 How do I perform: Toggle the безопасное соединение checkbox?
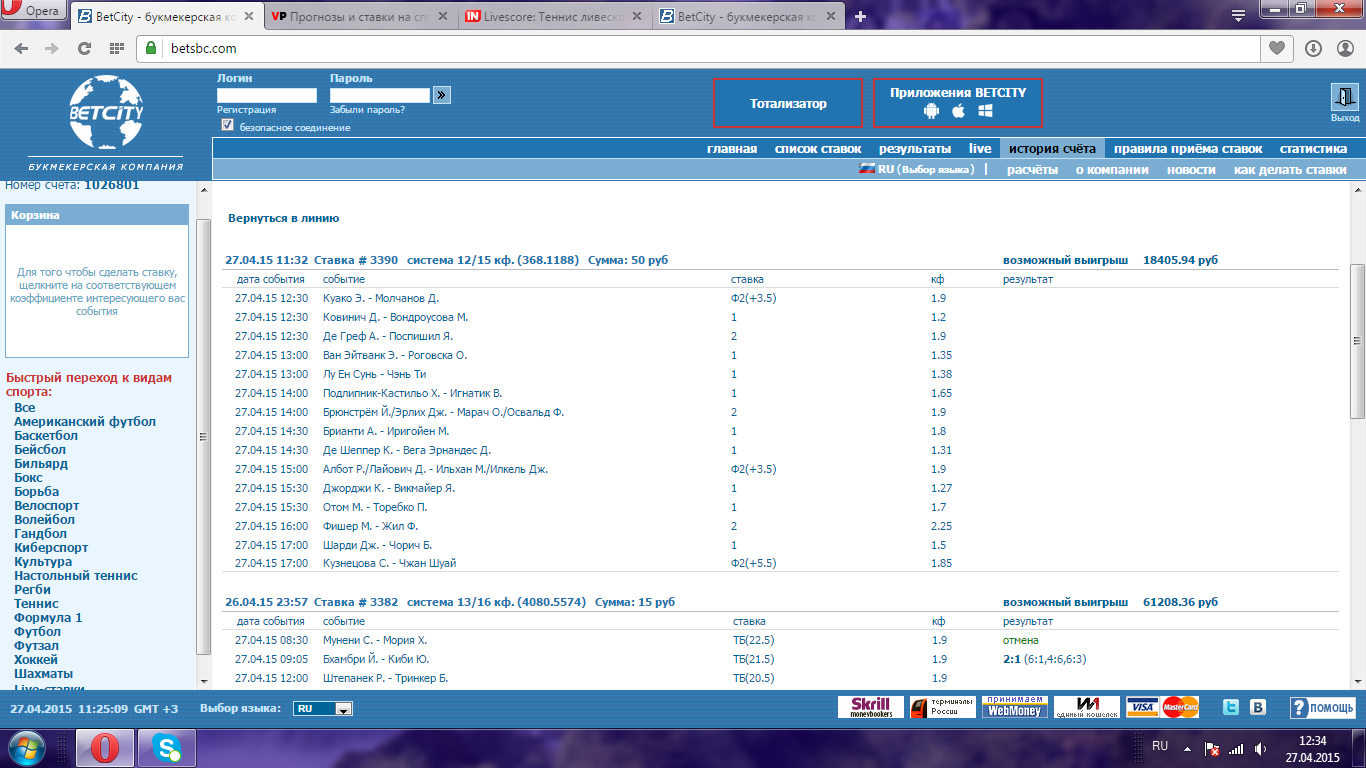[x=228, y=125]
